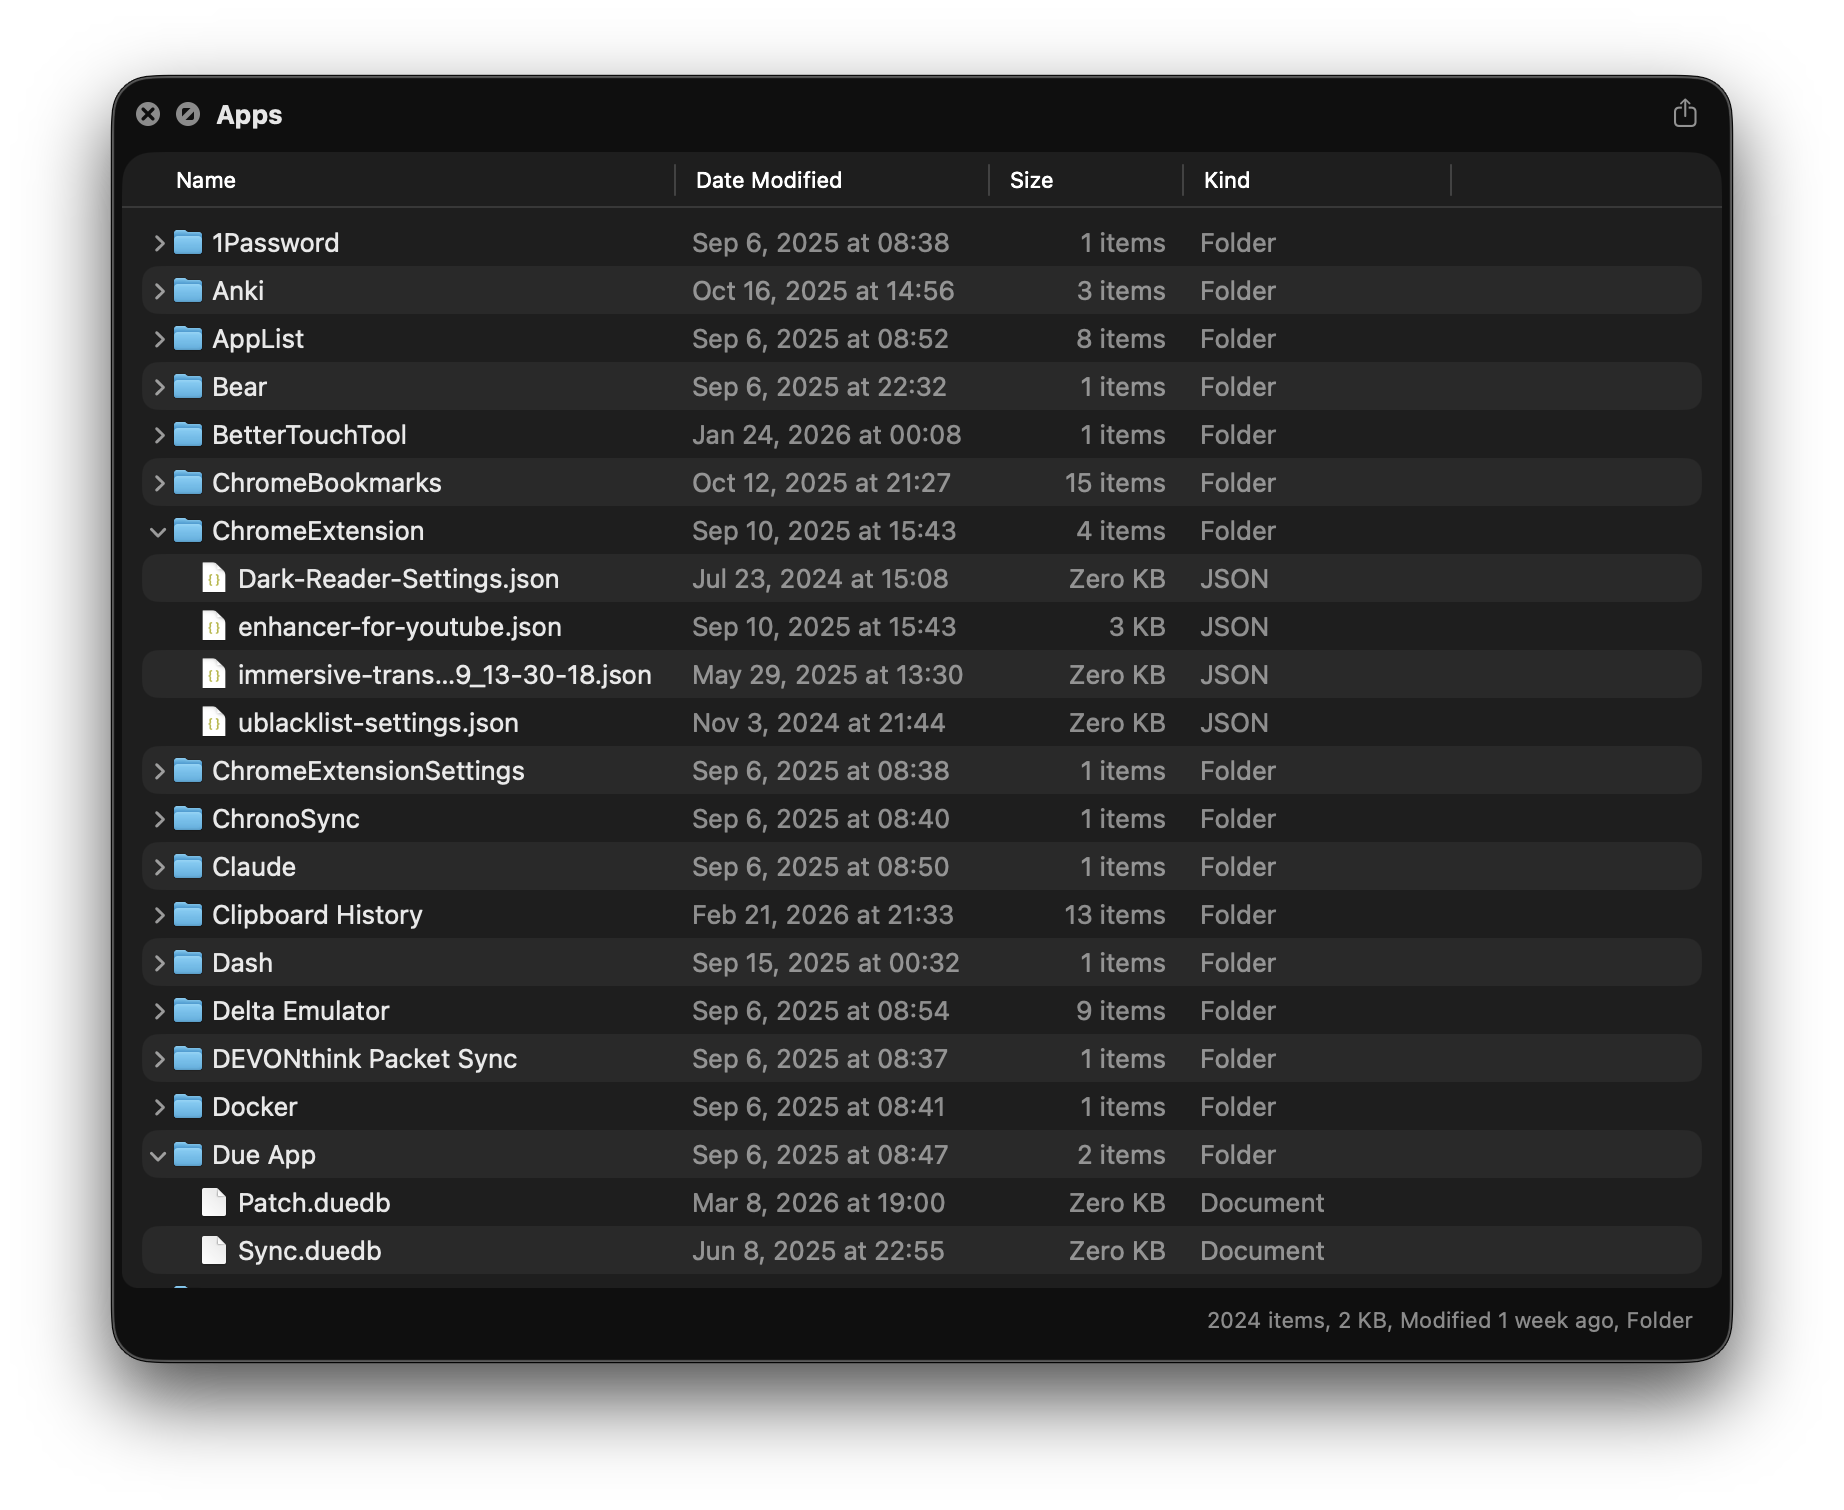Collapse the ChromeExtension folder

click(x=158, y=530)
